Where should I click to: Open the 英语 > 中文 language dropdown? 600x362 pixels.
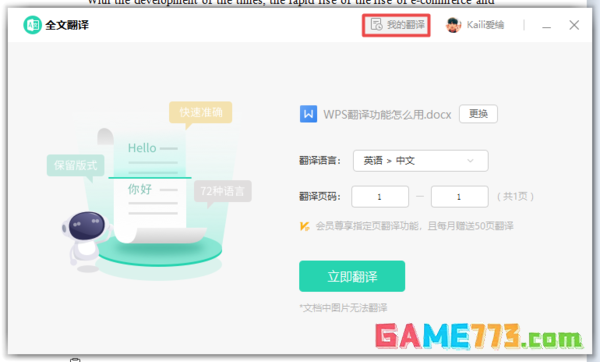421,161
